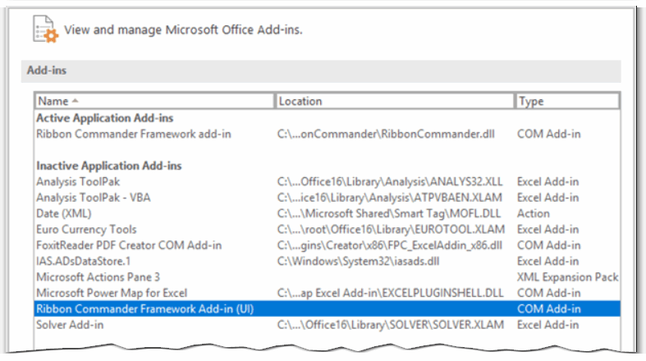Click the EUROTOOL.XLAM location path
Screen dimensions: 646x361
(391, 230)
